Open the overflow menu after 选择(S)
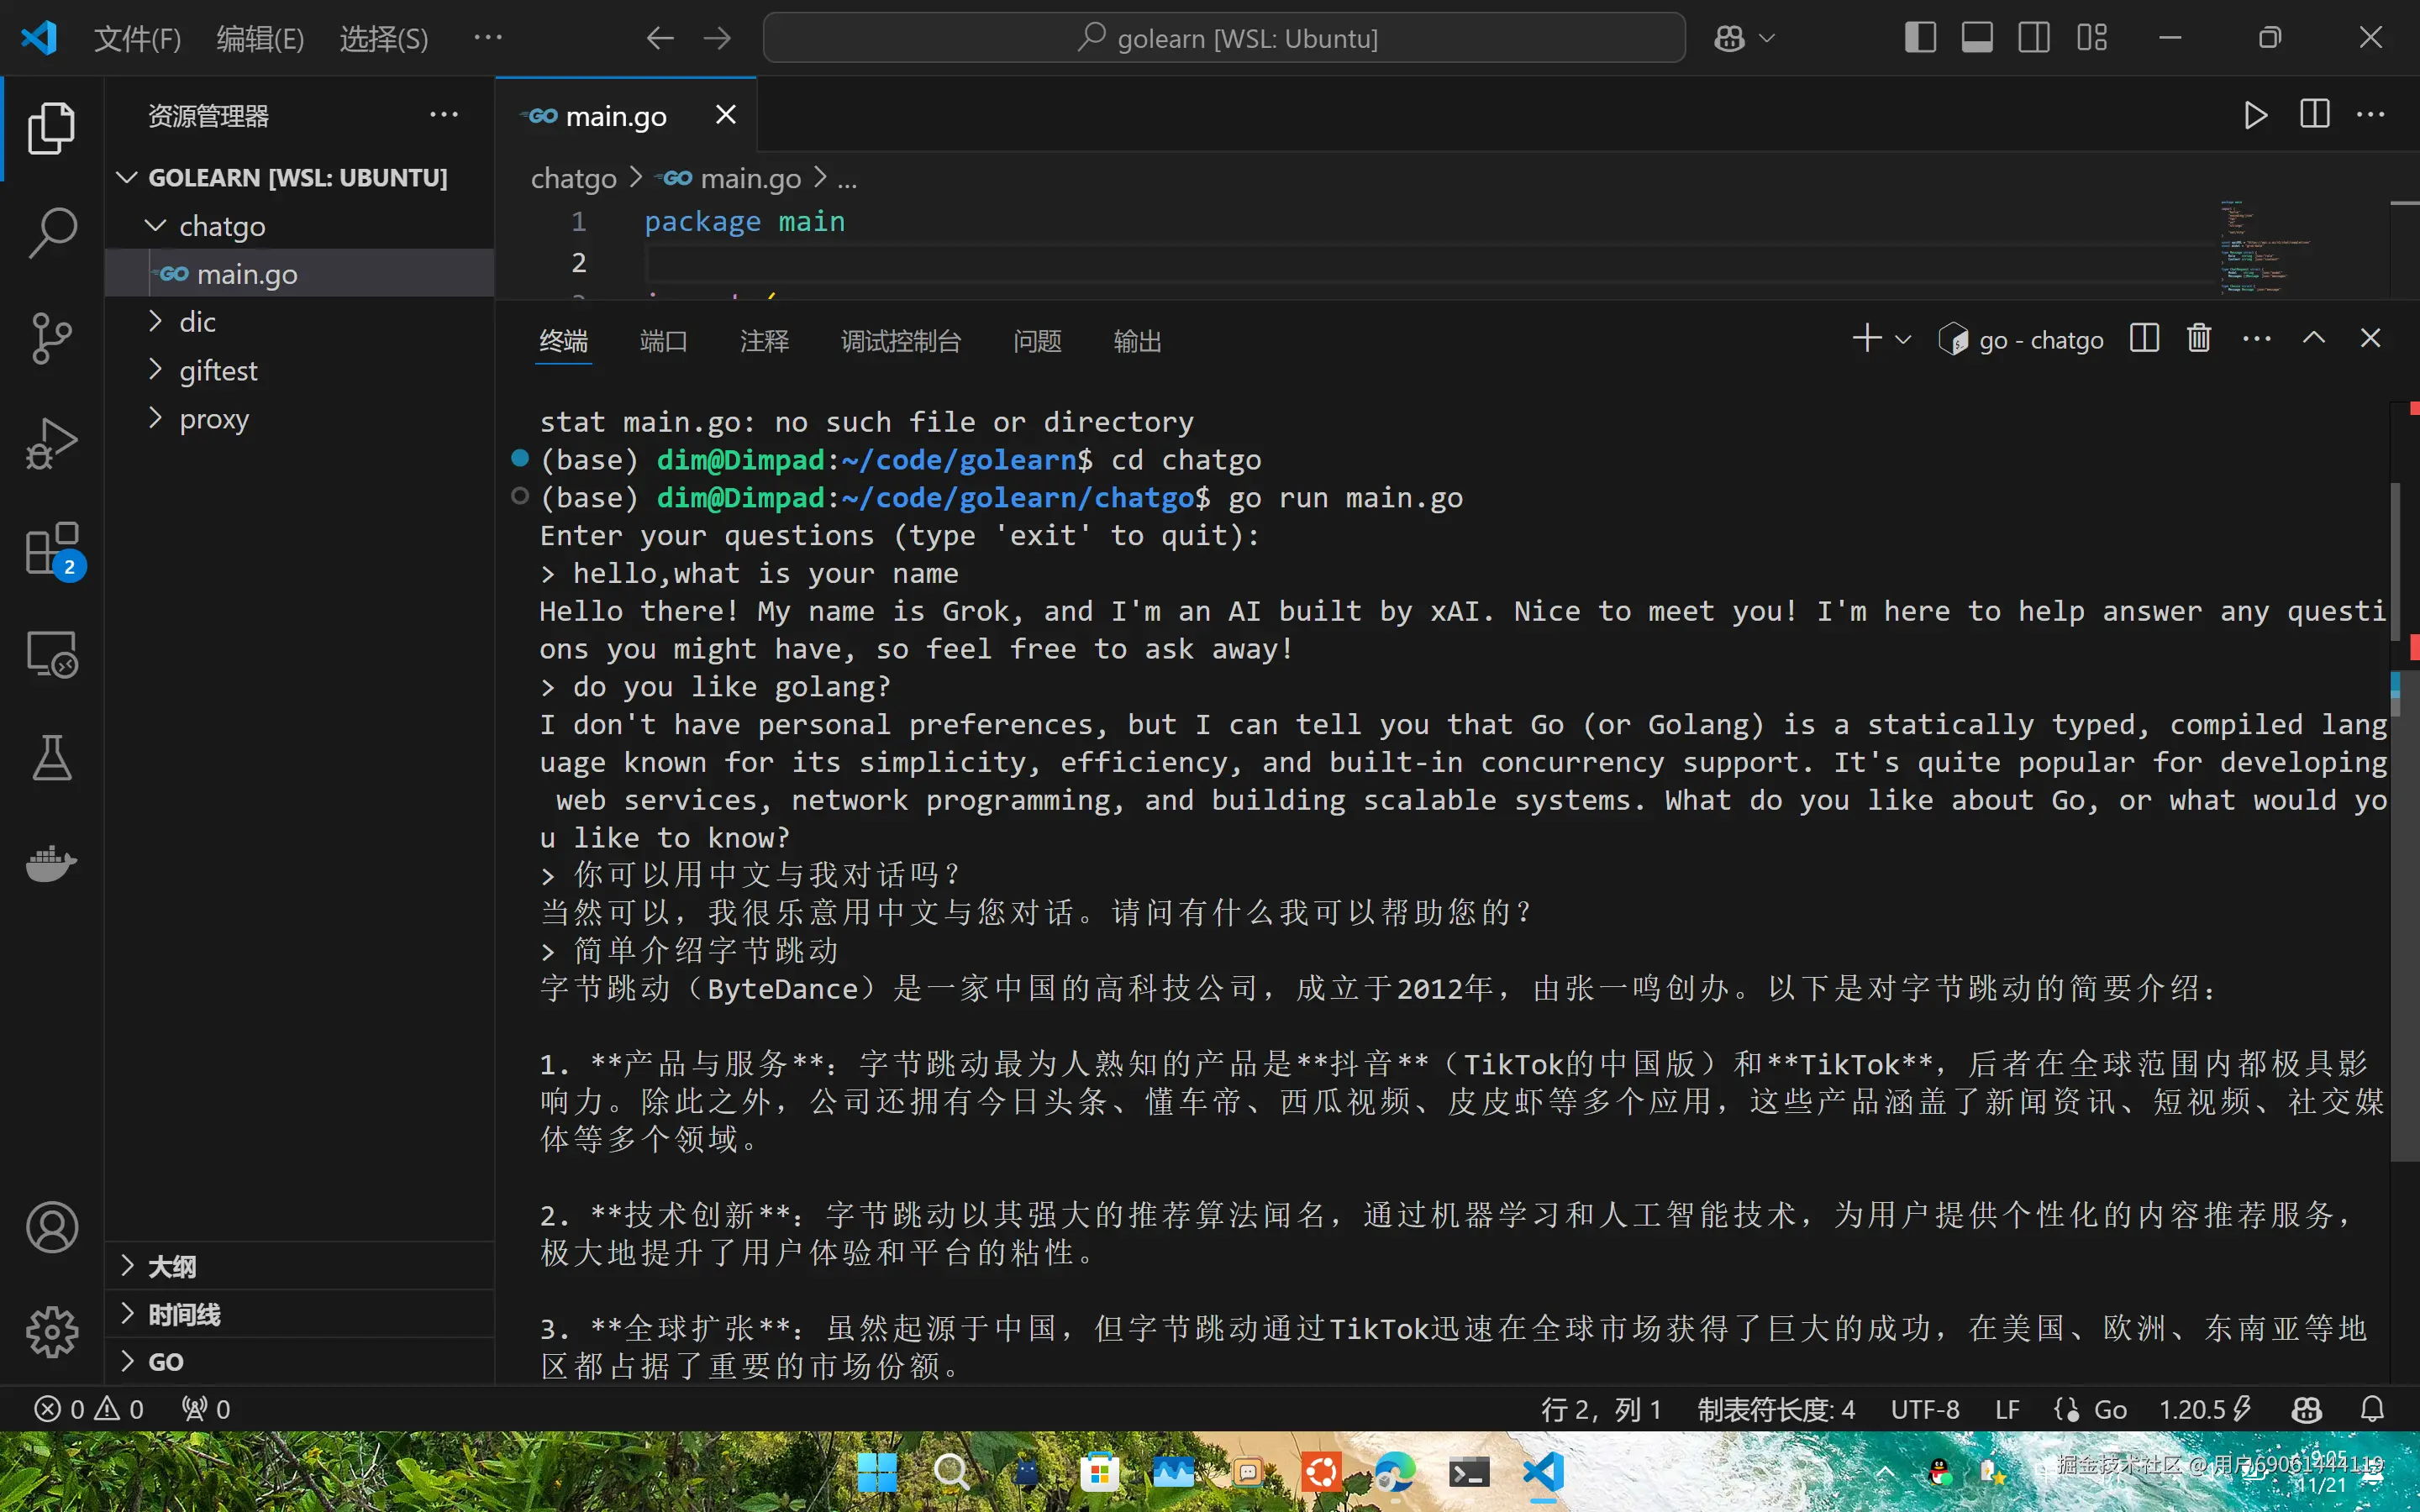2420x1512 pixels. (488, 38)
